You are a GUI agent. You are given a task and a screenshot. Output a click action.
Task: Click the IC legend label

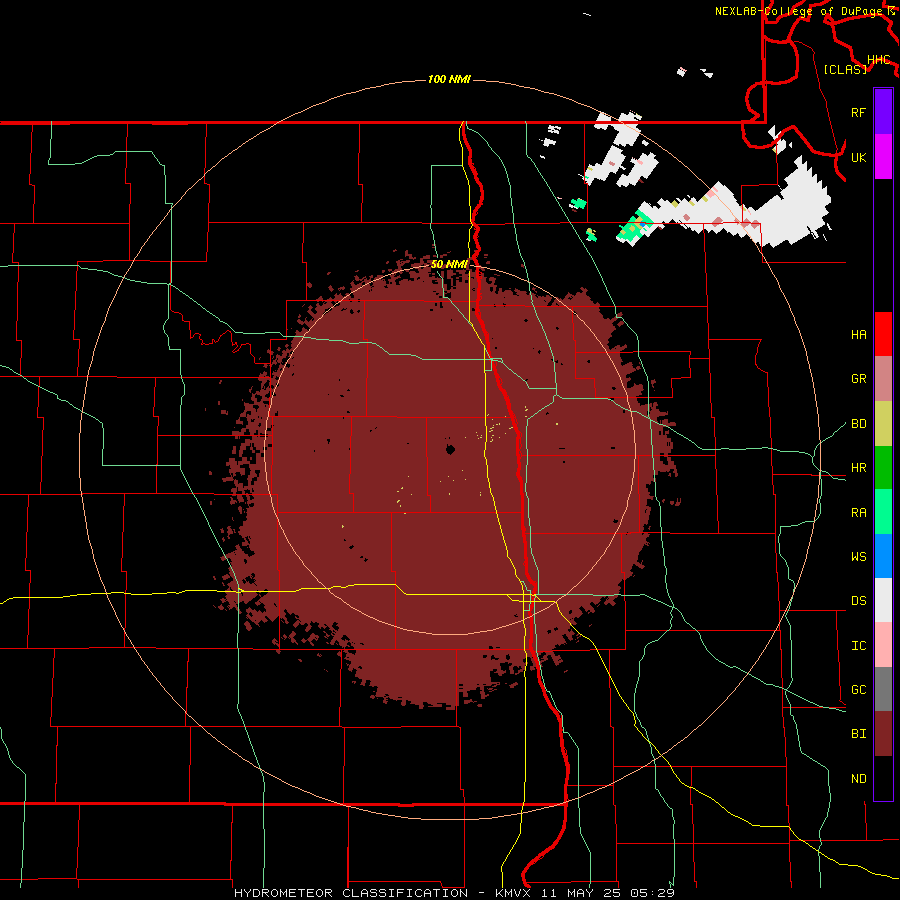858,645
